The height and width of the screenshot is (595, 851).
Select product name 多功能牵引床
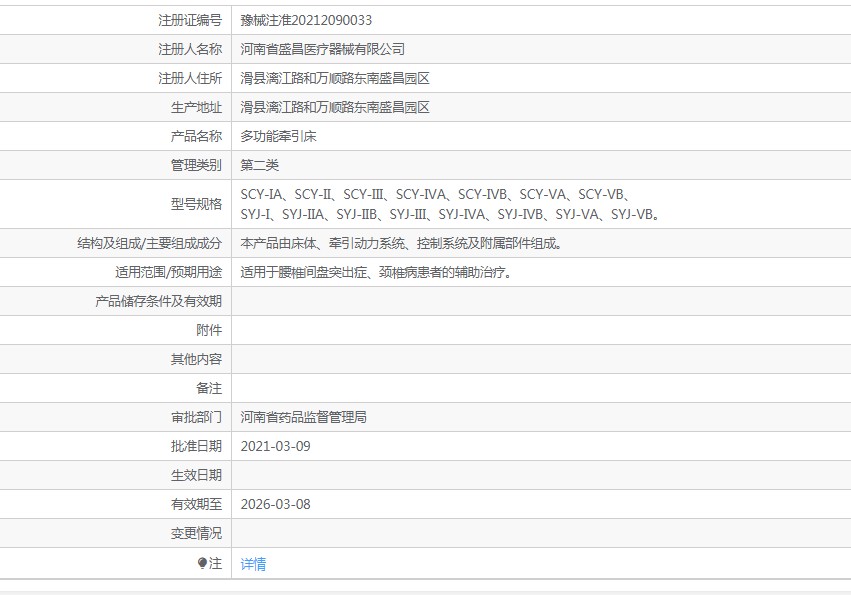(x=278, y=136)
